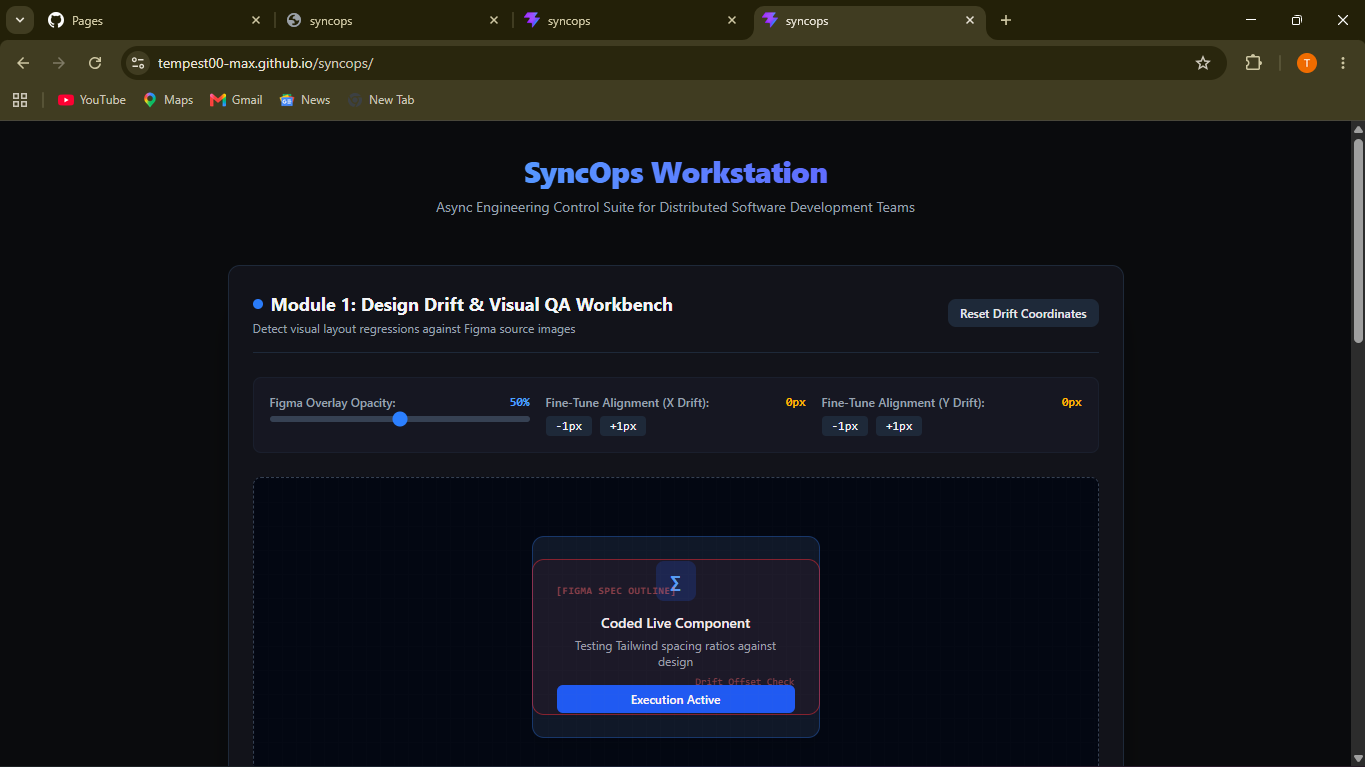
Task: Open the News bookmark
Action: click(305, 100)
